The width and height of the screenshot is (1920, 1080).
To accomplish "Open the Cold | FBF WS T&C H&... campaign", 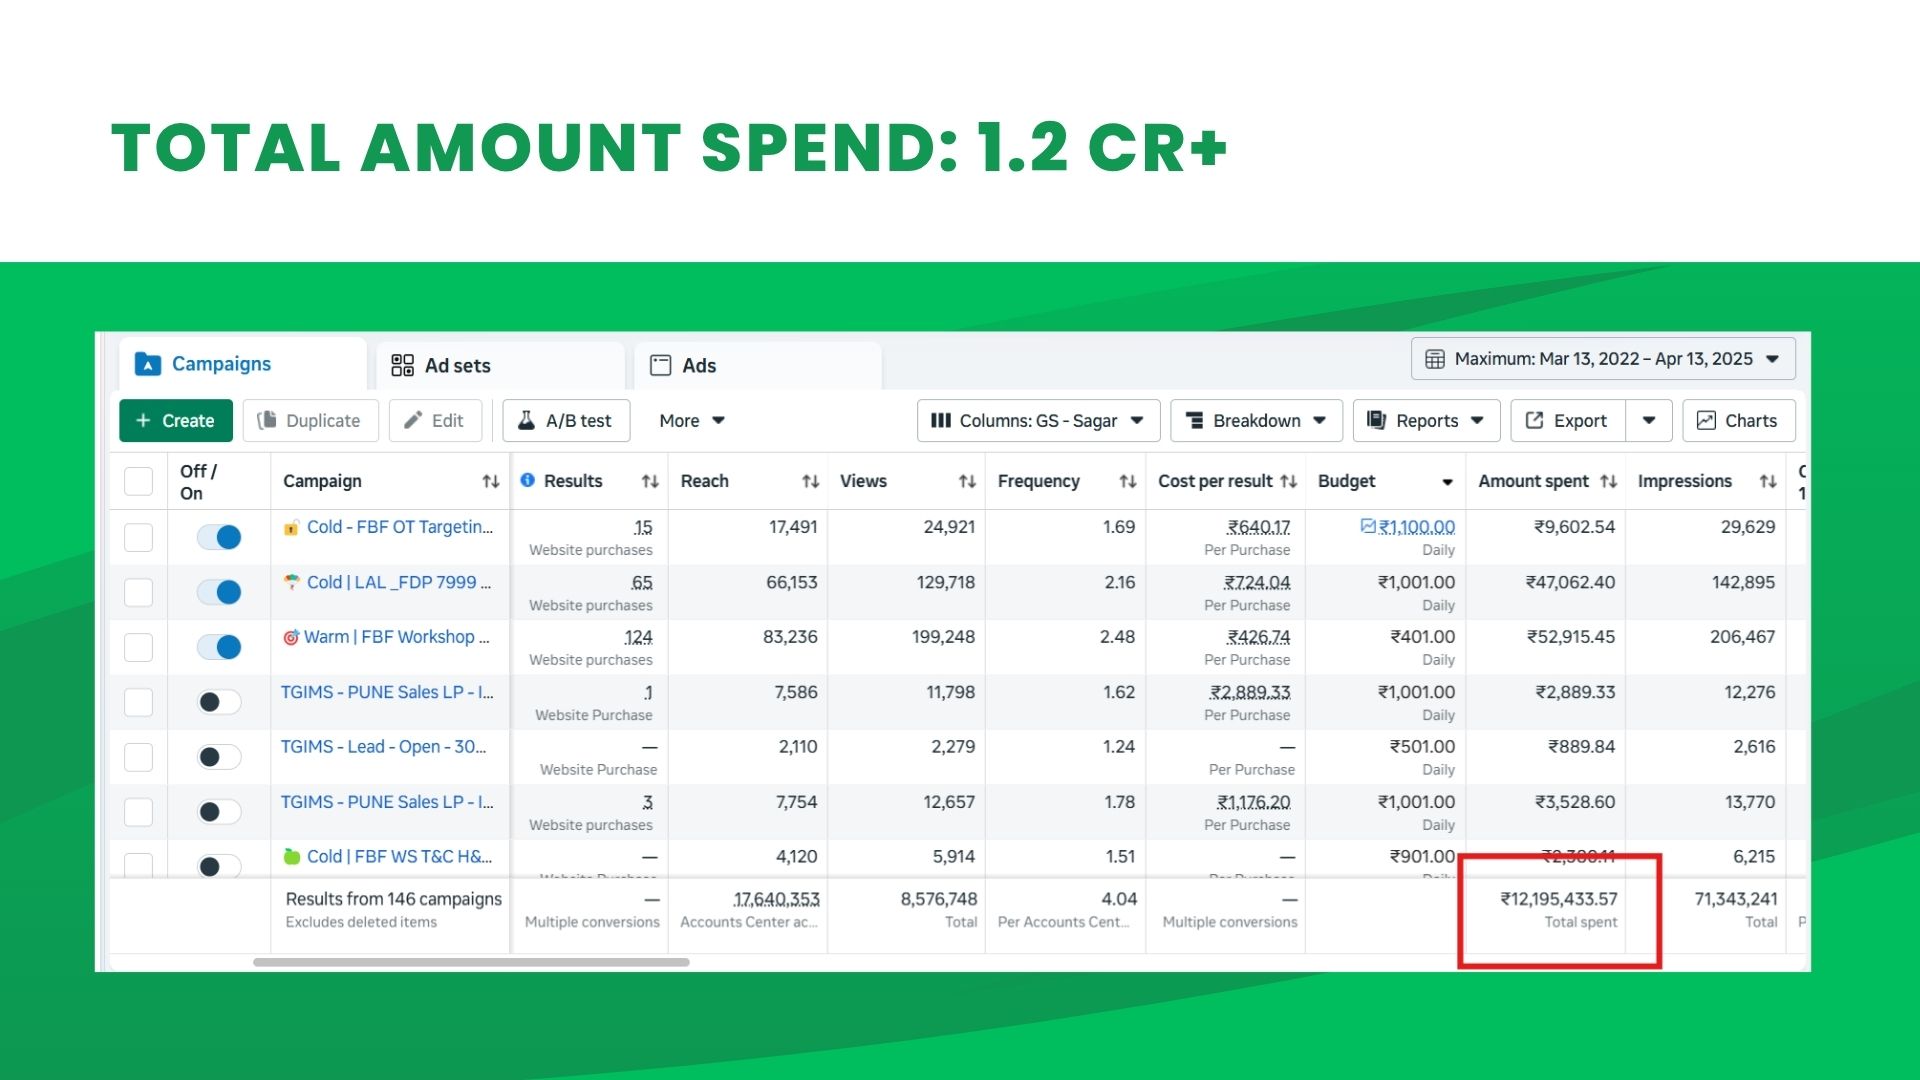I will coord(399,857).
